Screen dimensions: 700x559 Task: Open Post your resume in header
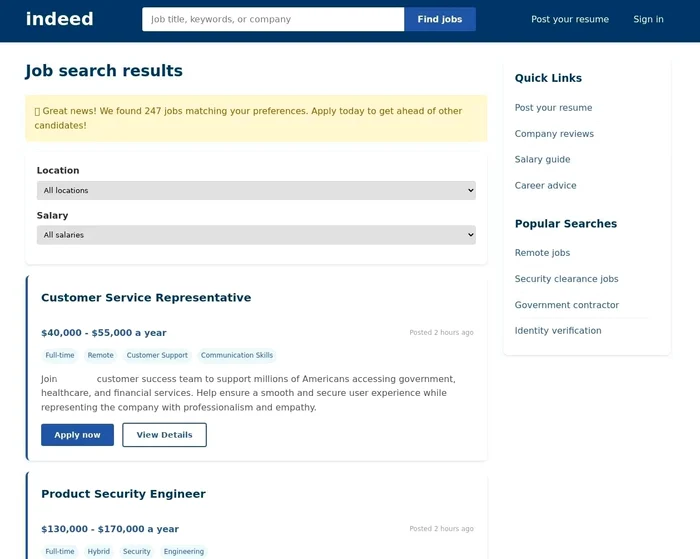click(x=569, y=19)
